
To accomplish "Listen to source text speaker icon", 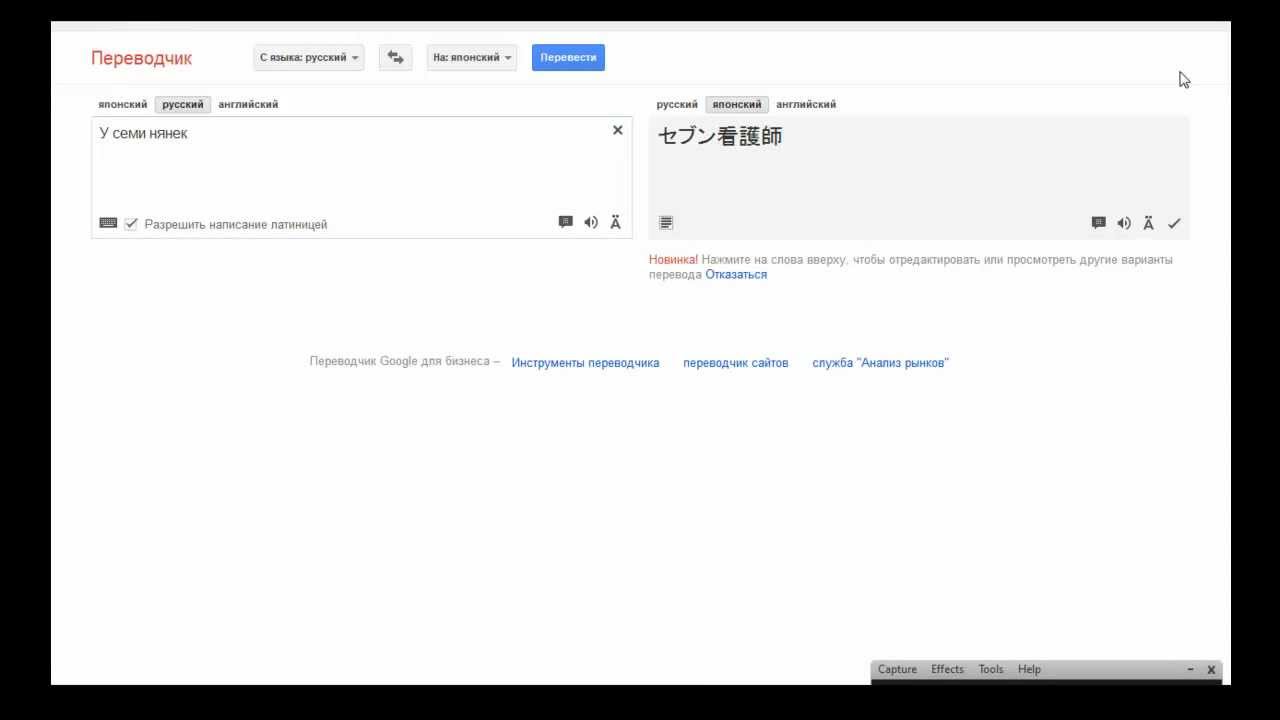I will pos(591,223).
